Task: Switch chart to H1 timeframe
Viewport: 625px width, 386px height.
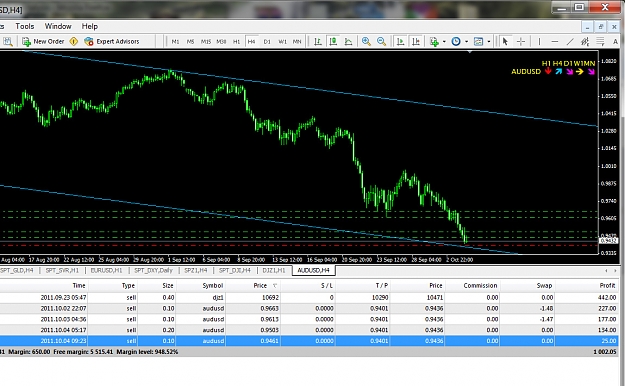Action: pos(236,41)
